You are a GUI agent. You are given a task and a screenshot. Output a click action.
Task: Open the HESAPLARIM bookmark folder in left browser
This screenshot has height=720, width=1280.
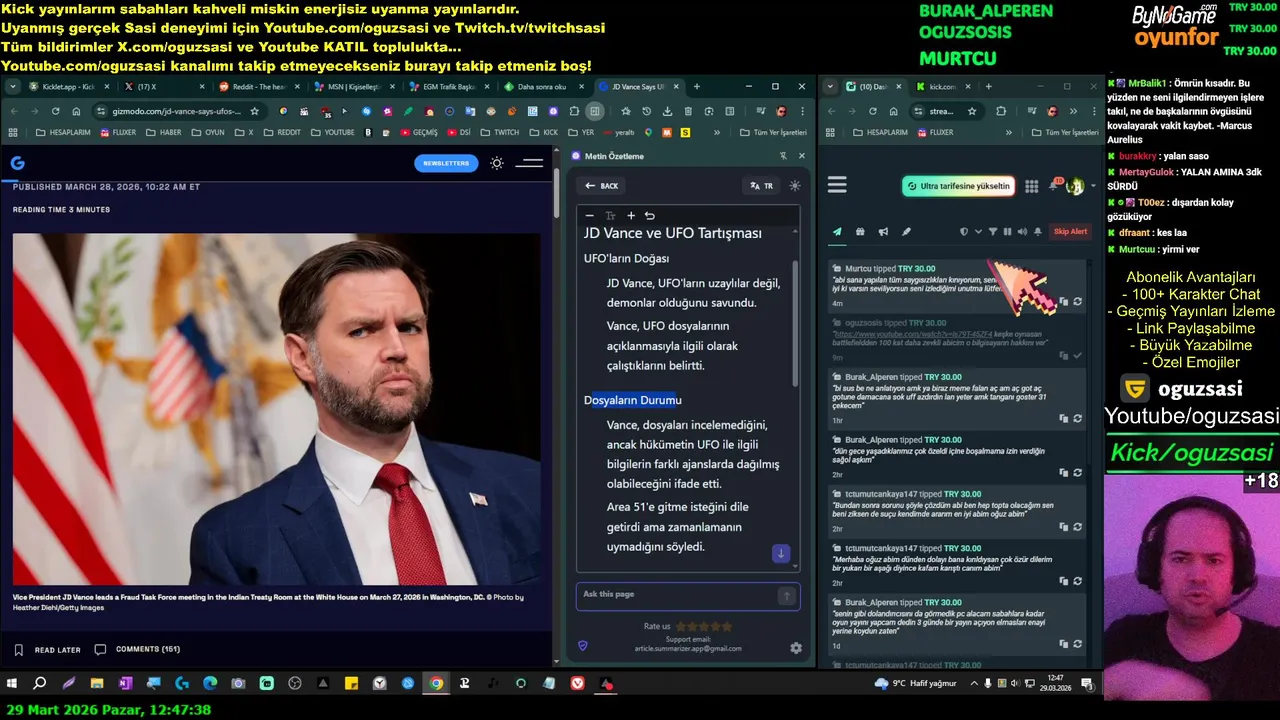pos(64,132)
